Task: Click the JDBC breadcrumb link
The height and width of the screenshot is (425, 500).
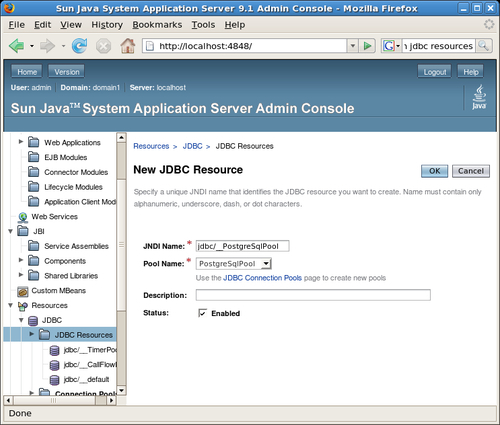Action: (x=192, y=146)
